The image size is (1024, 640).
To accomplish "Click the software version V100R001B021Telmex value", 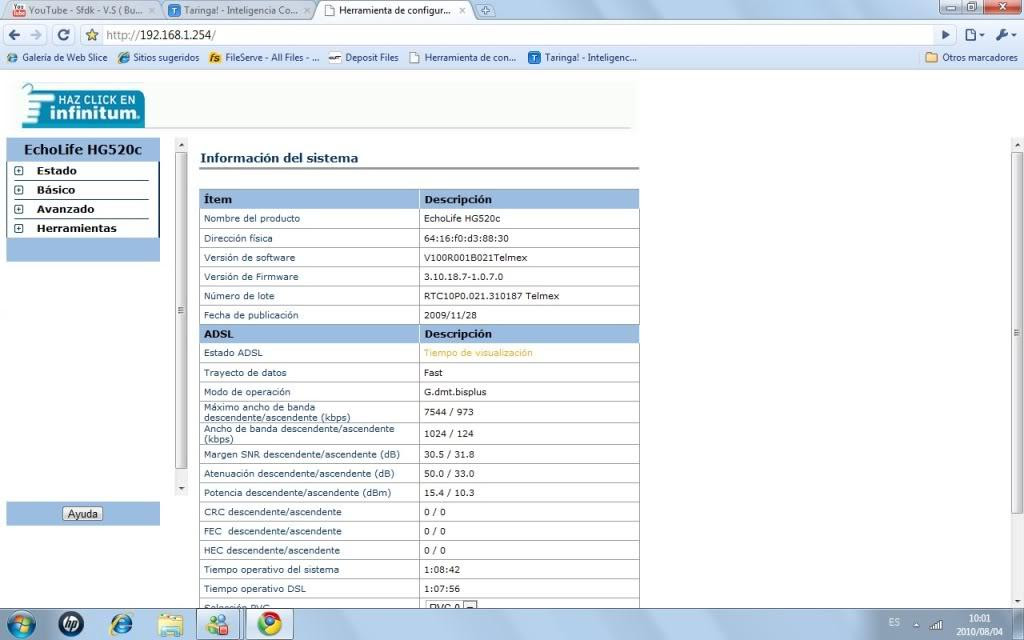I will click(475, 258).
